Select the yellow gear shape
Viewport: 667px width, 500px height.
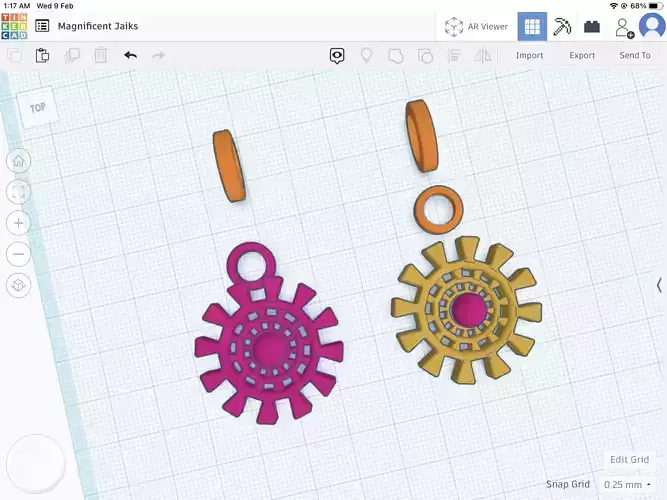[466, 311]
